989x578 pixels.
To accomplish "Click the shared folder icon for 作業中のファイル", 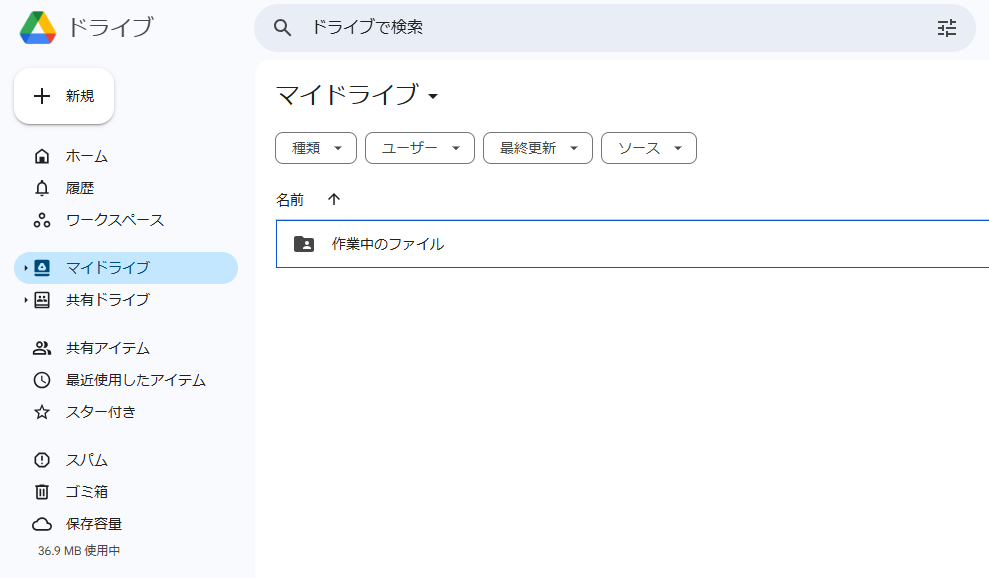I will click(304, 244).
